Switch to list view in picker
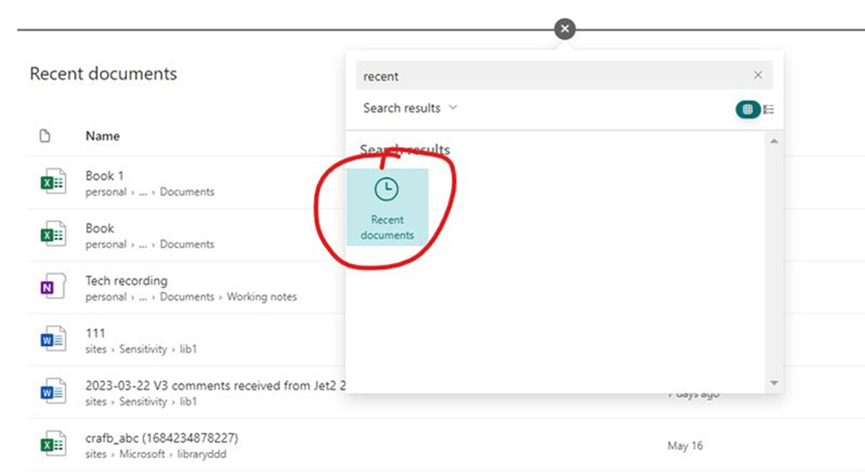The width and height of the screenshot is (865, 473). [768, 109]
